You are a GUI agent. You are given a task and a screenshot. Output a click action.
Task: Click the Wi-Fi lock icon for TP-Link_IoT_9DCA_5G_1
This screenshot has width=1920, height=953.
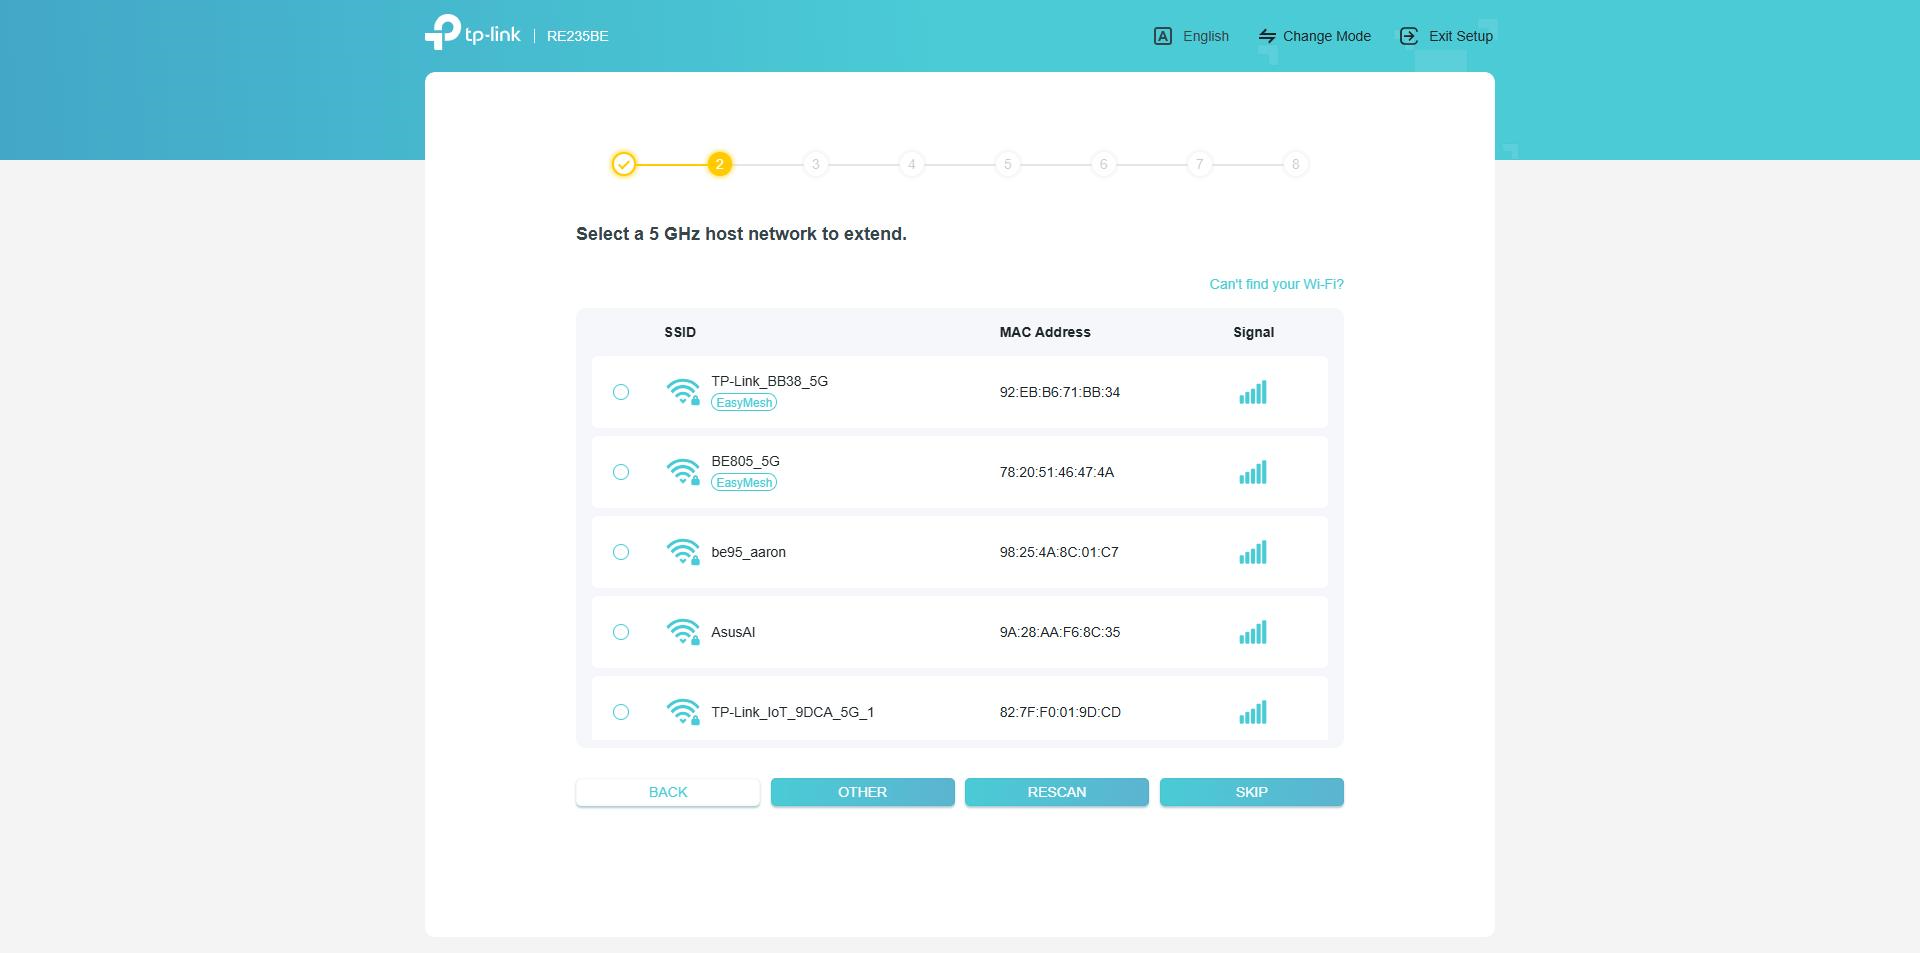(x=683, y=712)
